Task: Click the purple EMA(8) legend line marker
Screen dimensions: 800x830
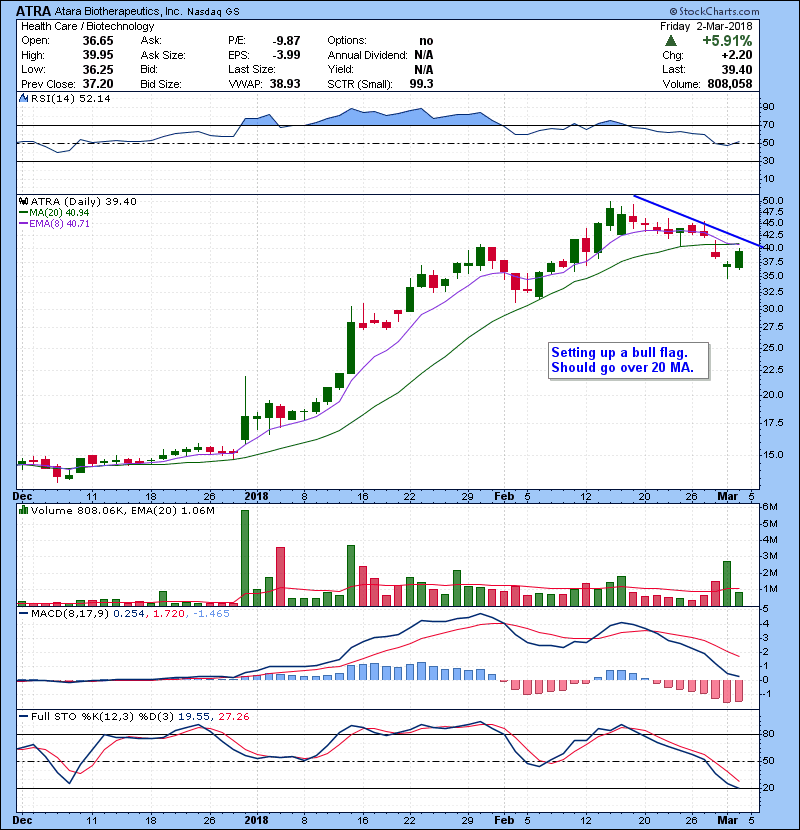Action: (23, 224)
